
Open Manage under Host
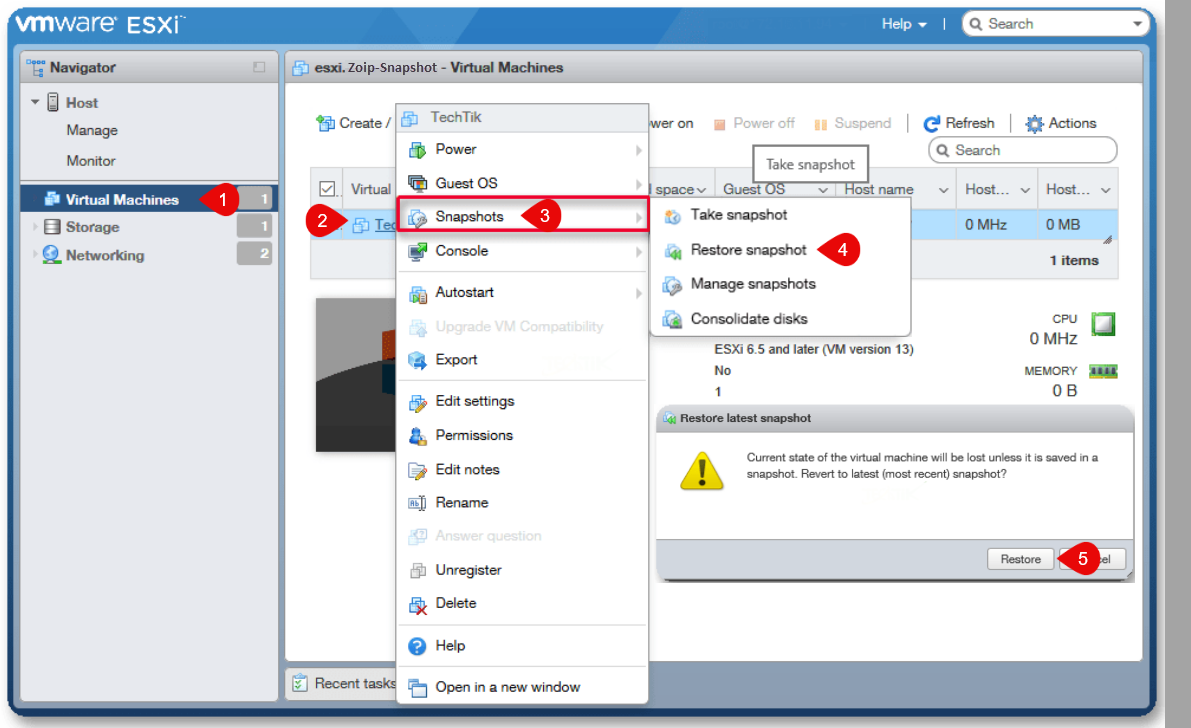coord(92,130)
